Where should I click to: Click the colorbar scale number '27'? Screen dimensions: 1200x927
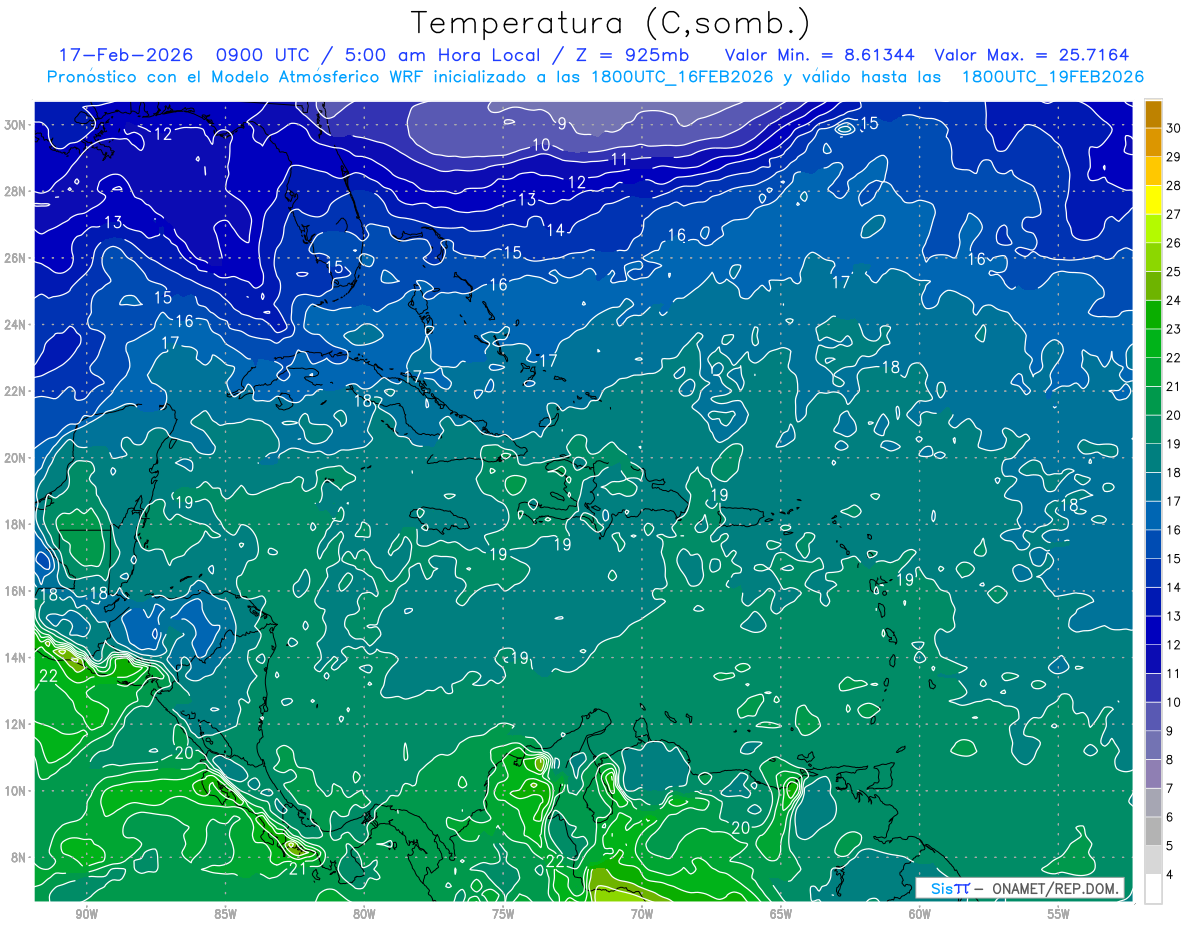point(1174,214)
